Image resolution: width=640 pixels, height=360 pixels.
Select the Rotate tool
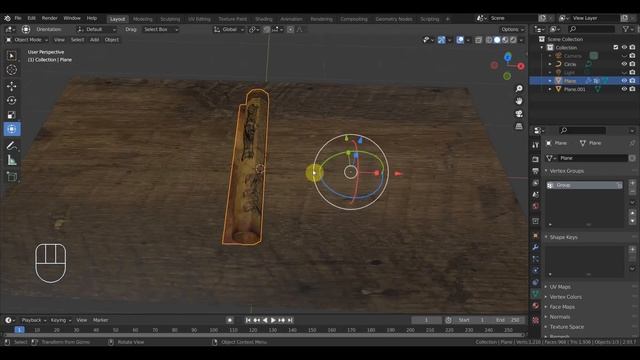click(x=11, y=100)
